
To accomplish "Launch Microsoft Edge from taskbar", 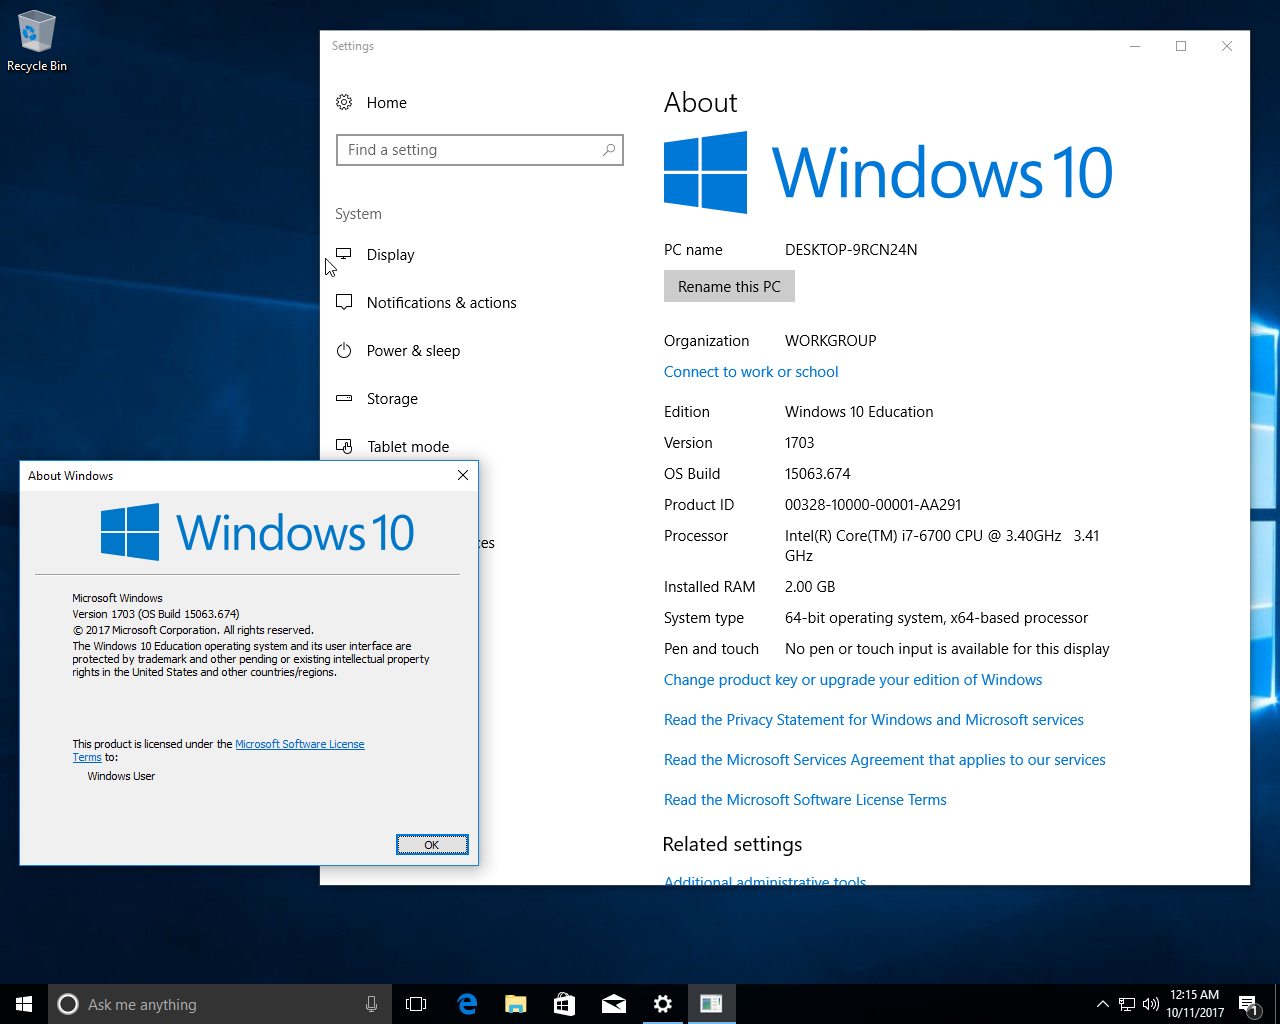I will pos(466,1004).
